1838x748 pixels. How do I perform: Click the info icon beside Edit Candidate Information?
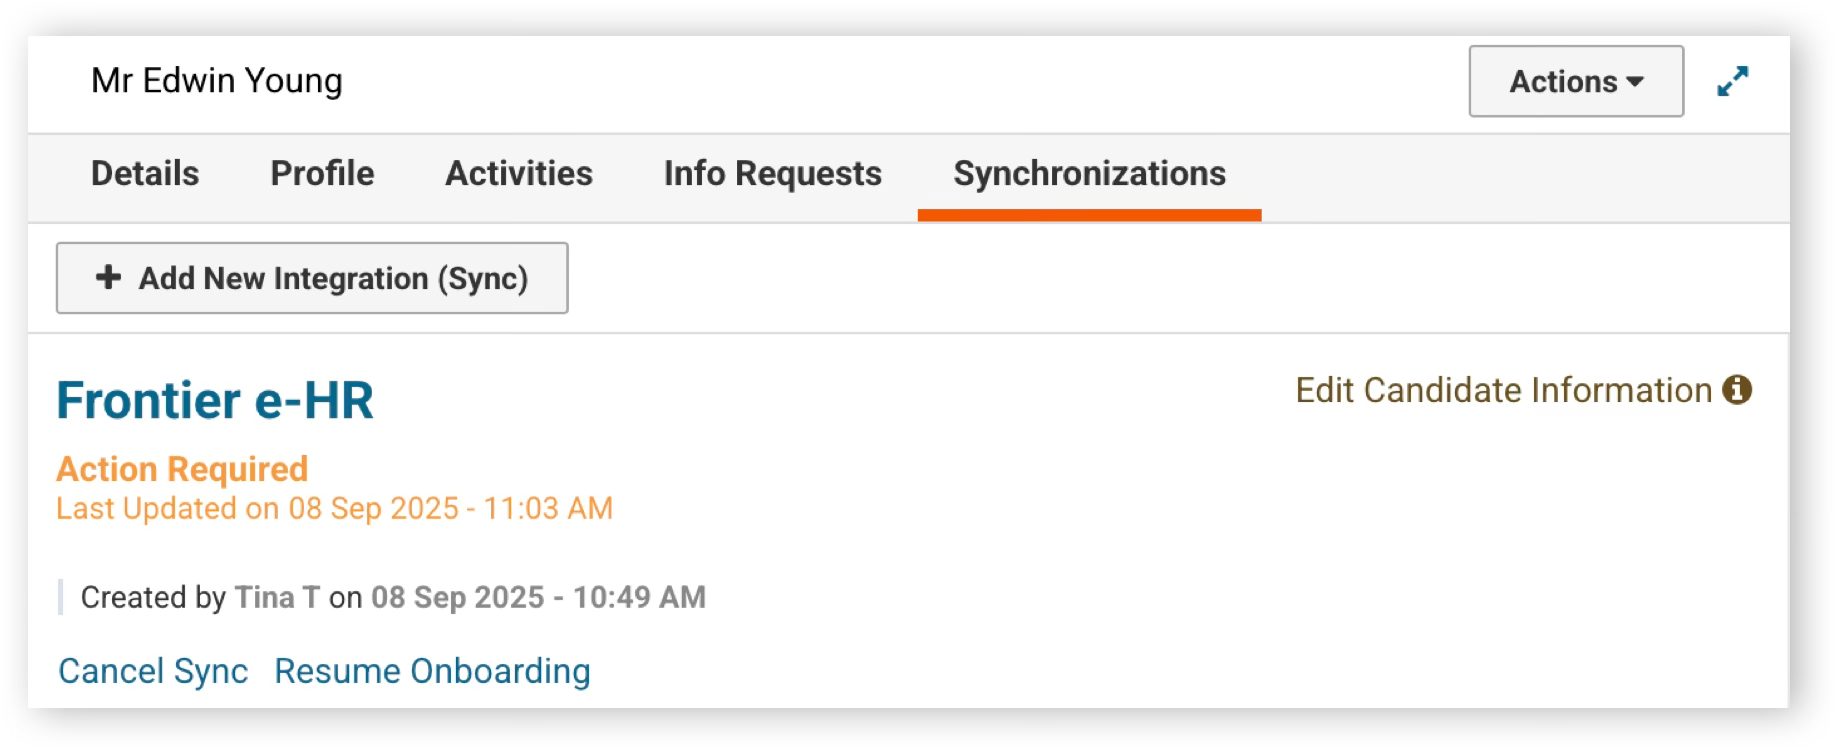click(1737, 390)
